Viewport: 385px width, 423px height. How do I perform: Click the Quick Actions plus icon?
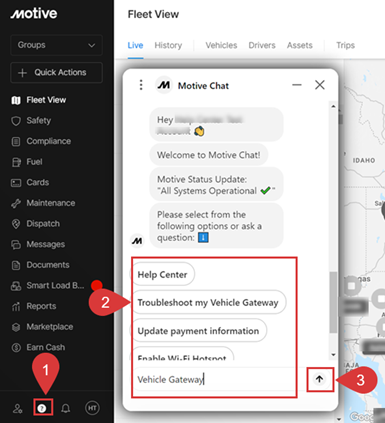(22, 73)
